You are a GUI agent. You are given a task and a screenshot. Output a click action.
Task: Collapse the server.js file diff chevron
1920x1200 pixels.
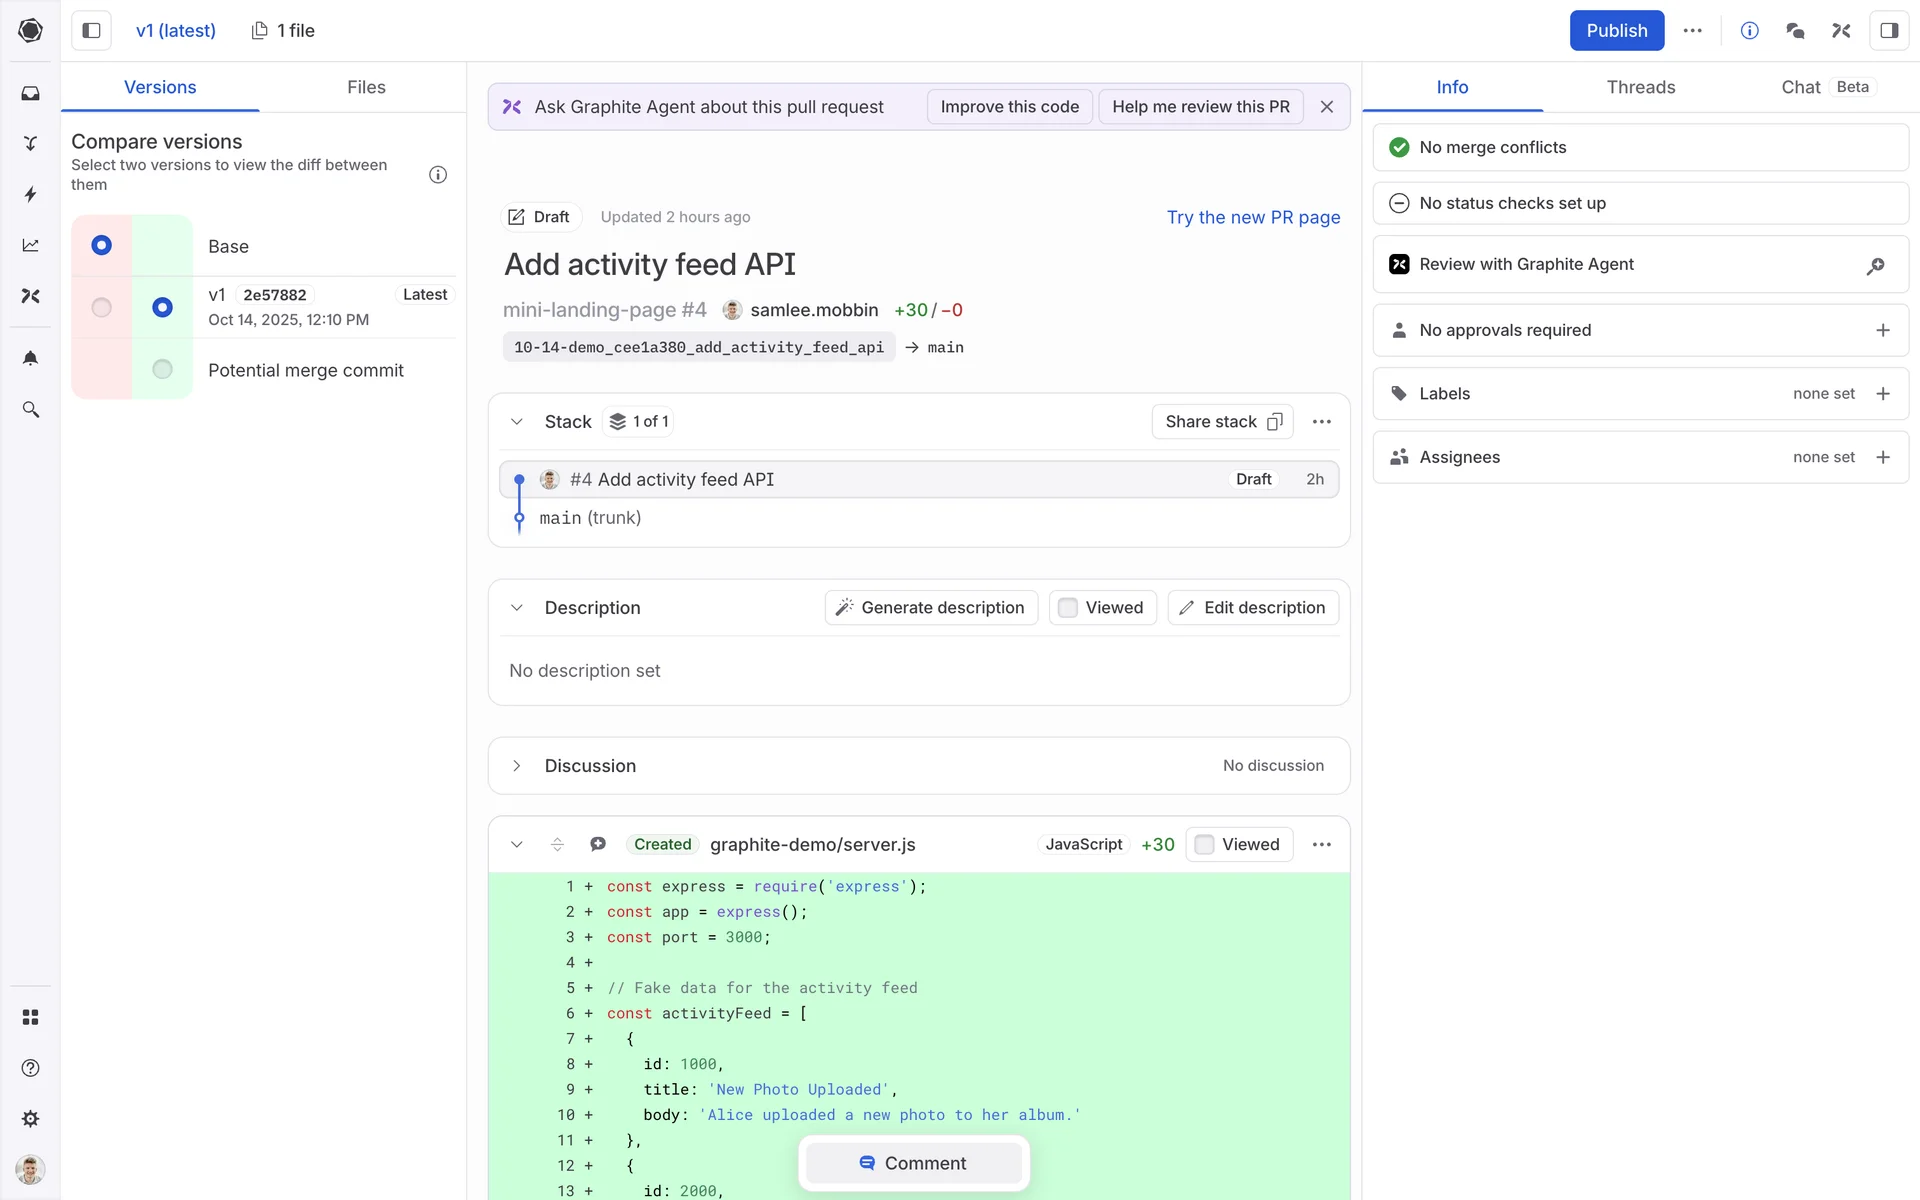pos(517,844)
